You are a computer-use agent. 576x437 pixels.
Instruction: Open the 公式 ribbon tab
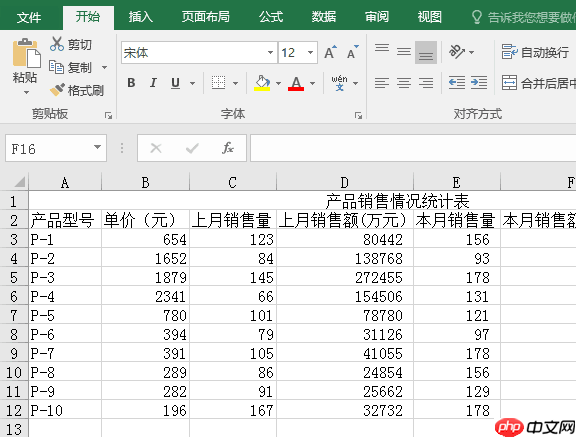[x=271, y=17]
